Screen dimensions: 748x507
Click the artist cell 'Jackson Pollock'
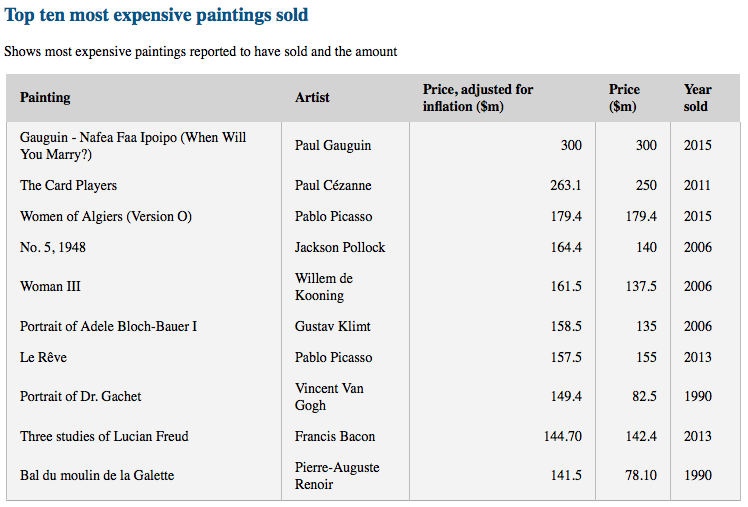tap(340, 247)
